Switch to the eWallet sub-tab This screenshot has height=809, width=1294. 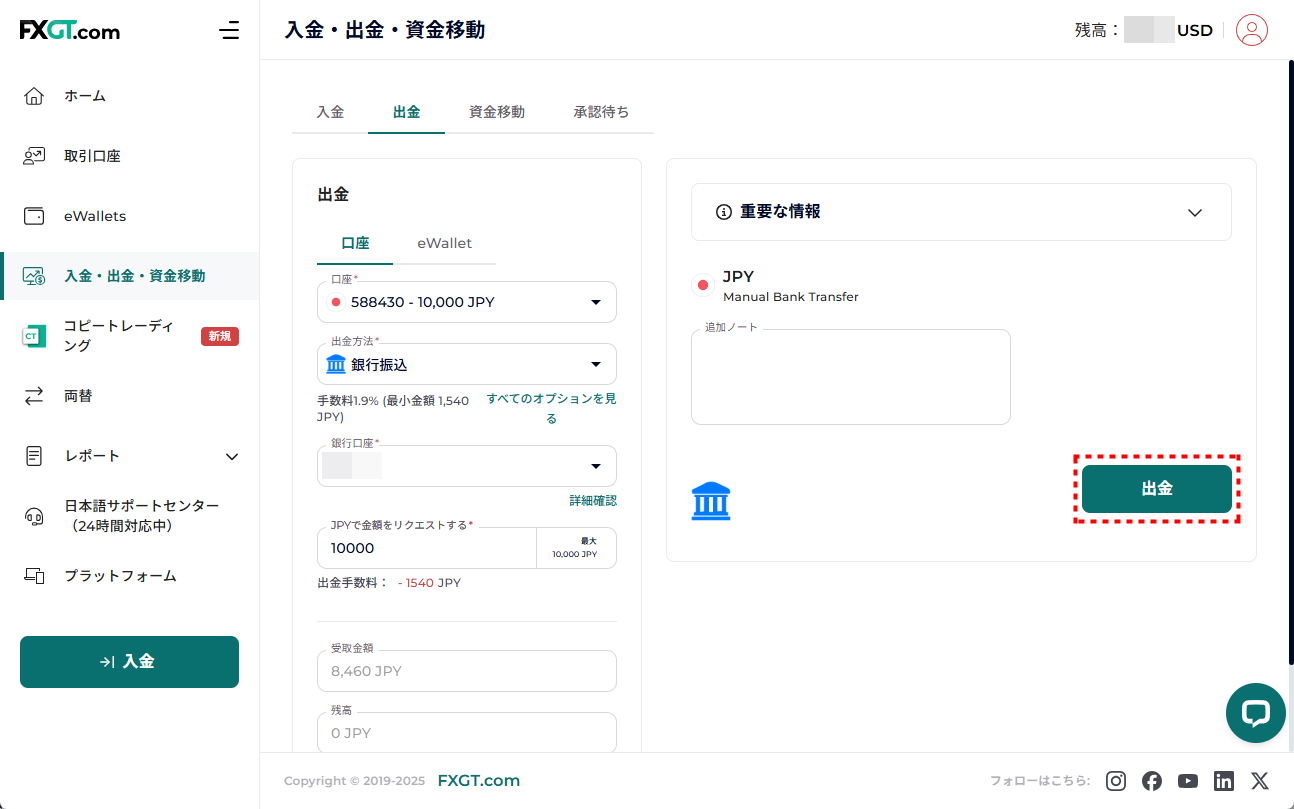point(444,243)
